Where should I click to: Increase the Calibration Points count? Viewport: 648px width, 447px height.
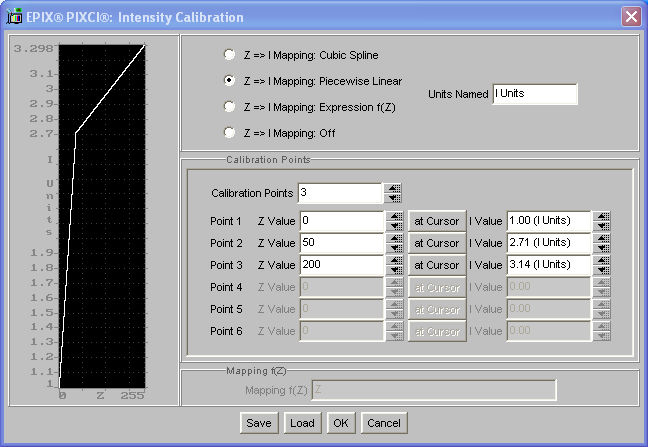coord(393,188)
